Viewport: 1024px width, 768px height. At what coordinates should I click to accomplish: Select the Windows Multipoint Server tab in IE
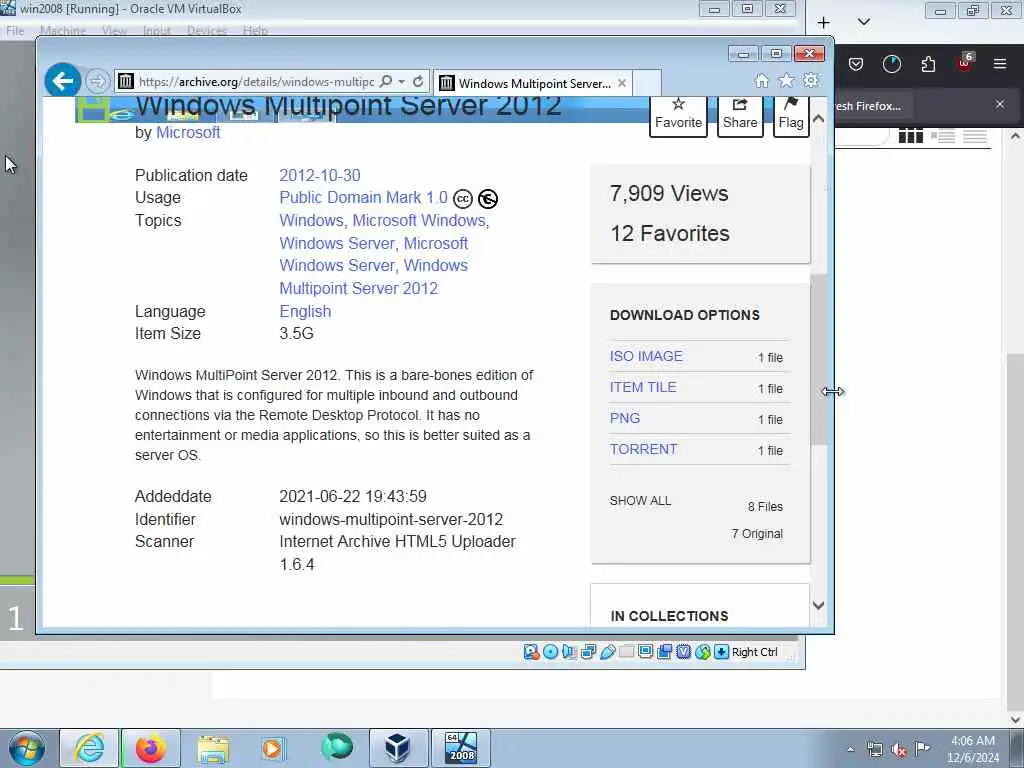(x=532, y=83)
